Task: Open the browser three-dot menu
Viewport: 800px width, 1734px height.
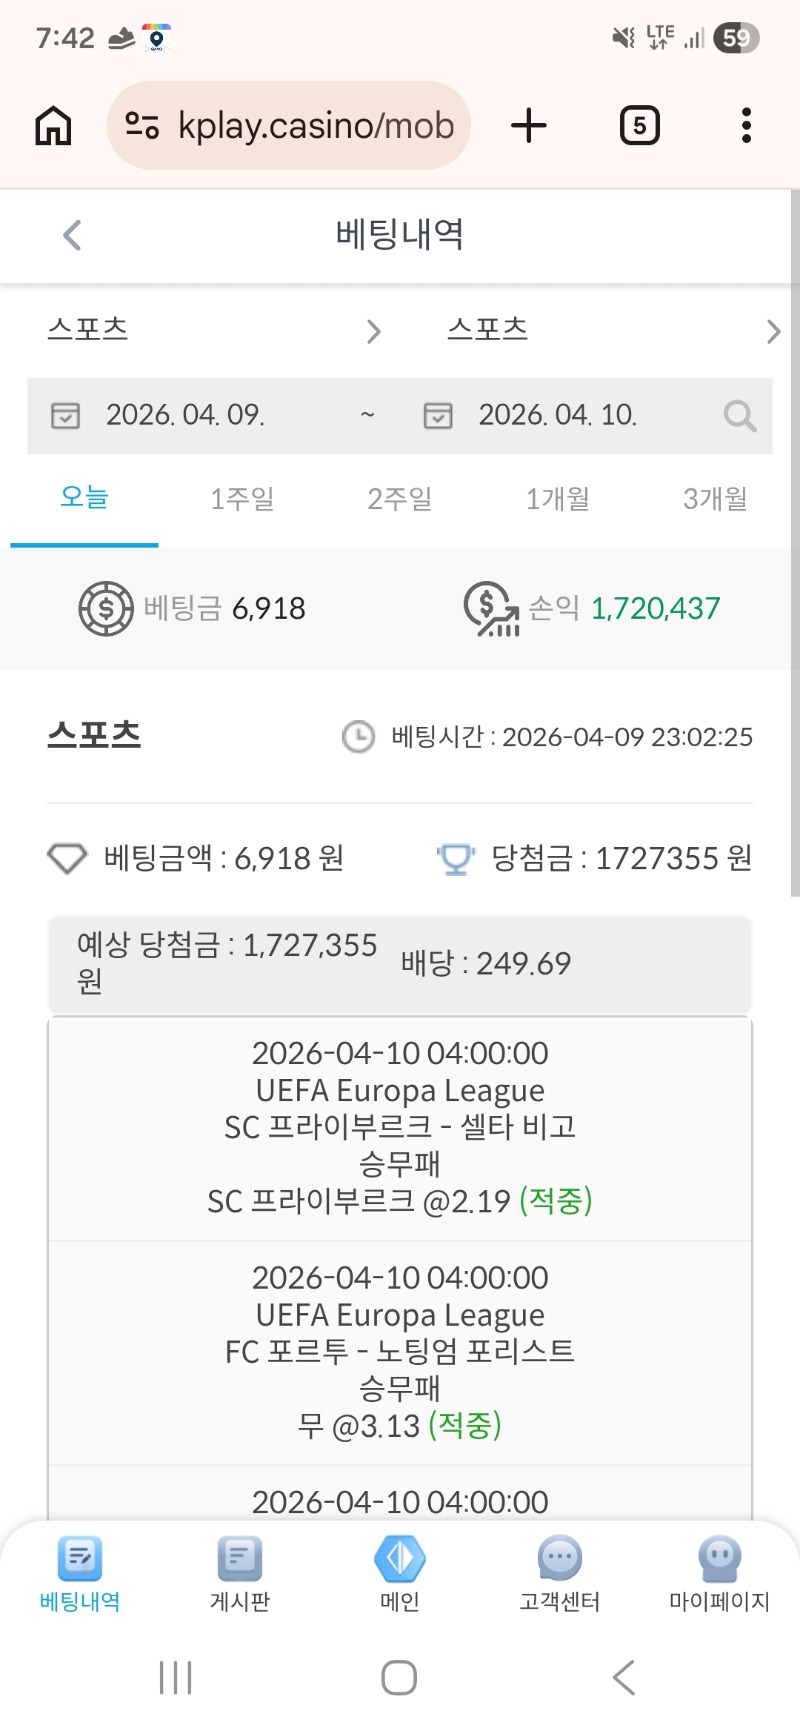Action: pos(746,126)
